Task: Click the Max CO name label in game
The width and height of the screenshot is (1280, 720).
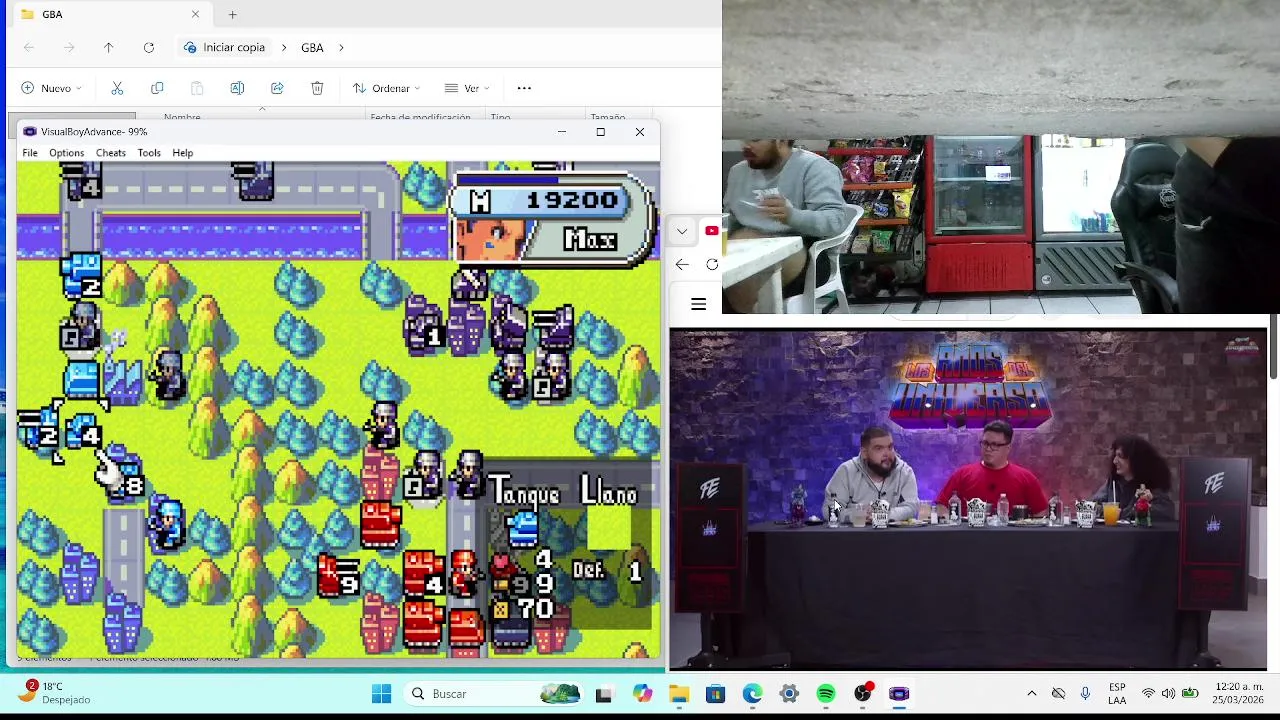Action: coord(590,240)
